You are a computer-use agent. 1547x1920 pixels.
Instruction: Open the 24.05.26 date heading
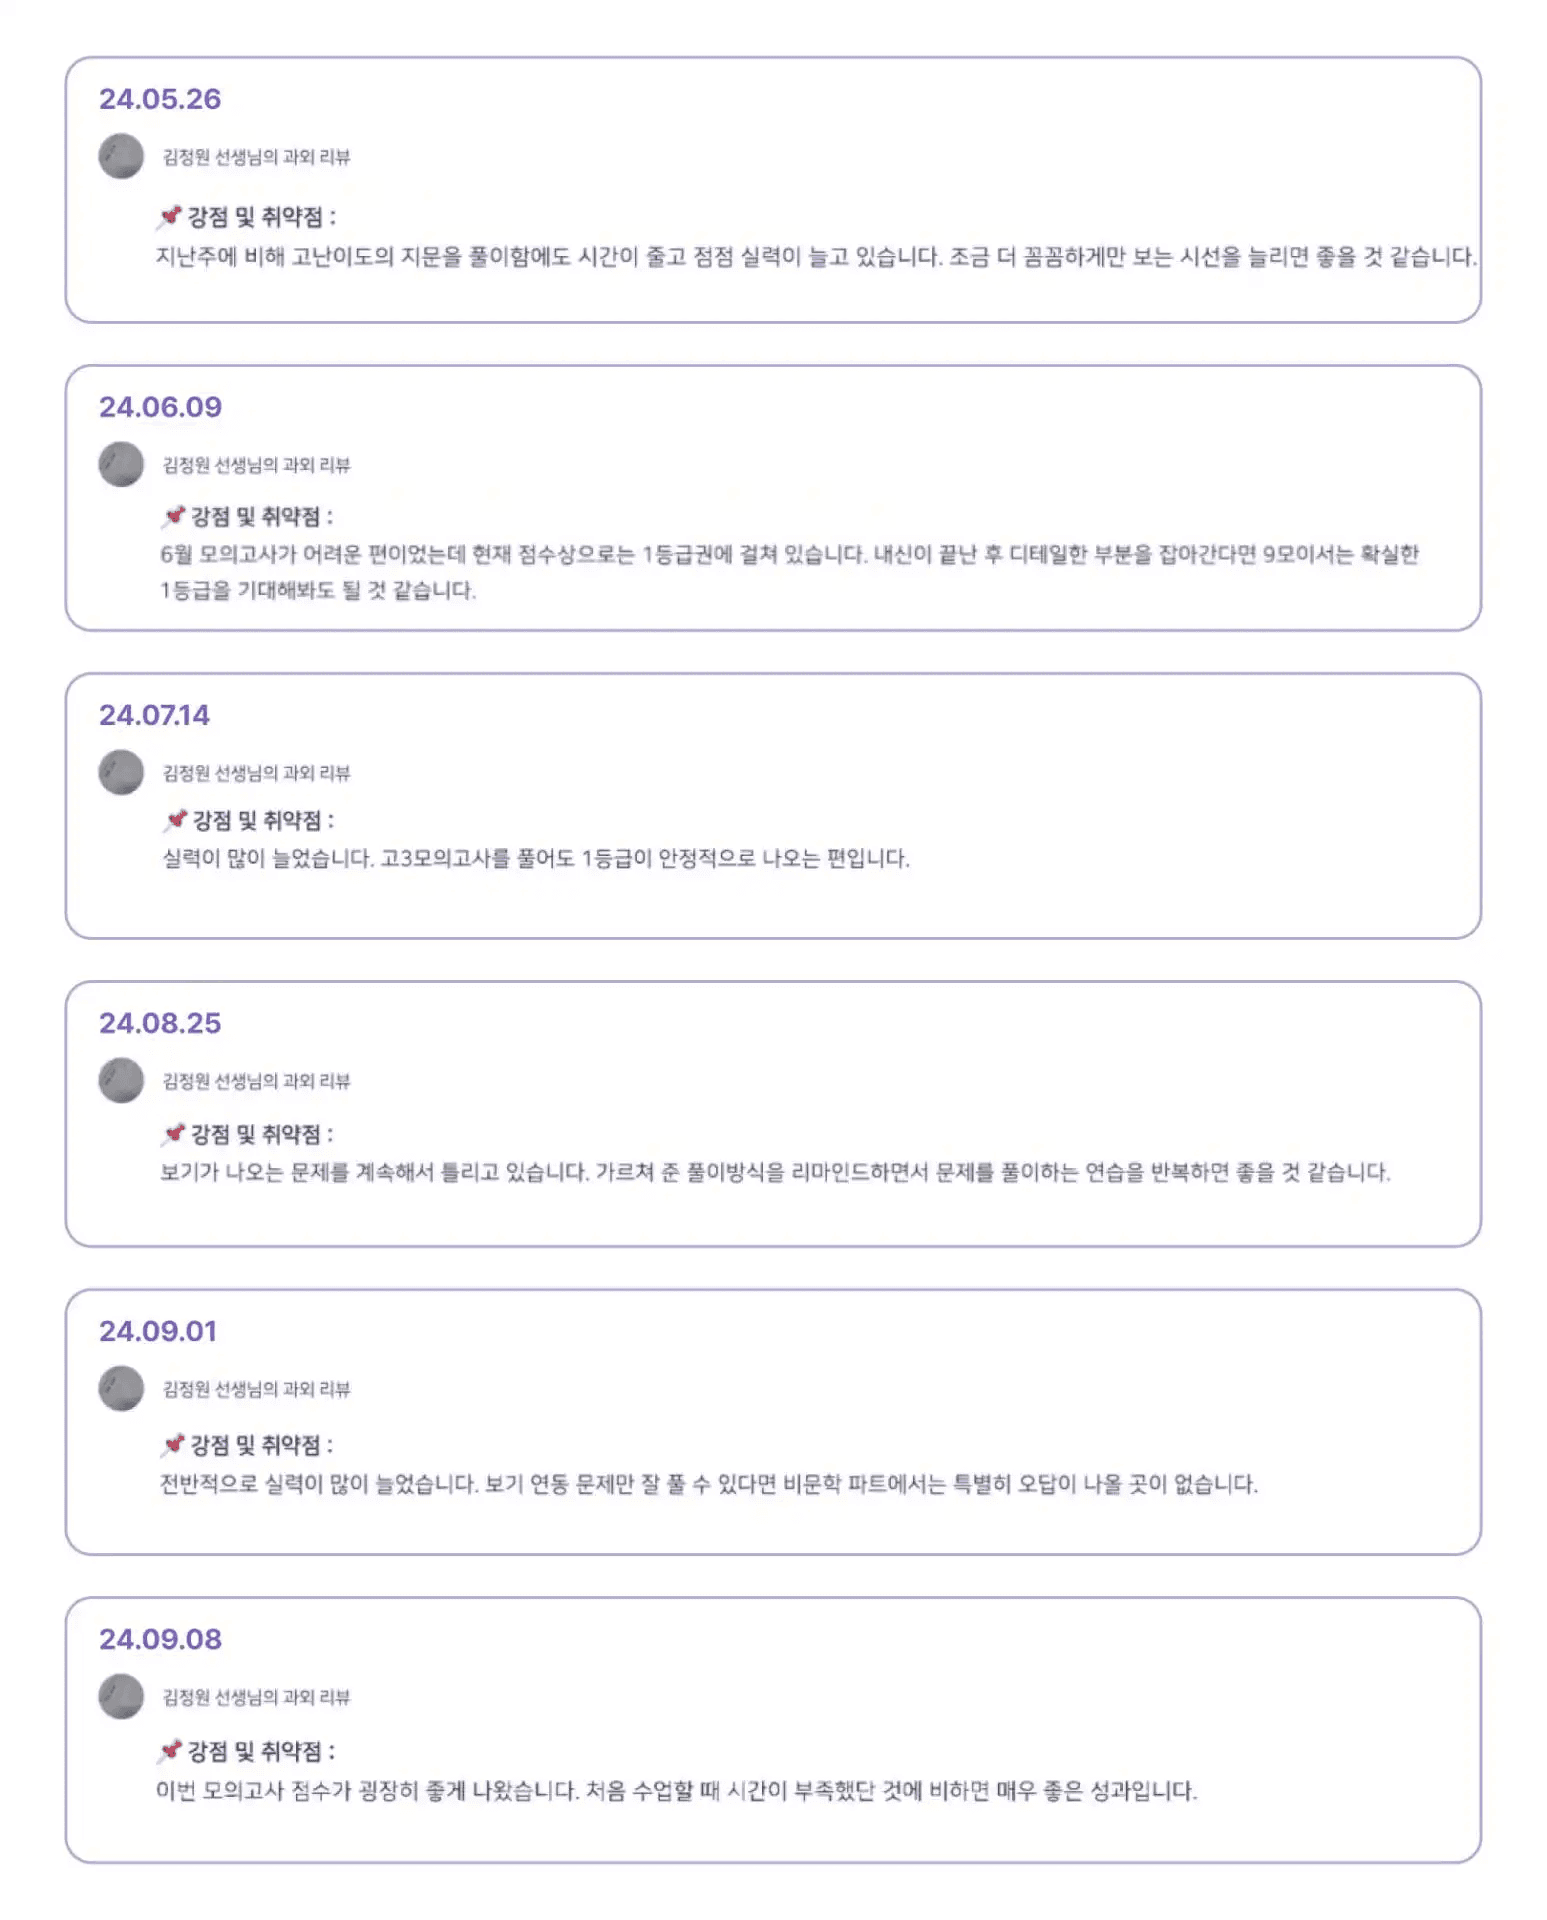(x=160, y=99)
